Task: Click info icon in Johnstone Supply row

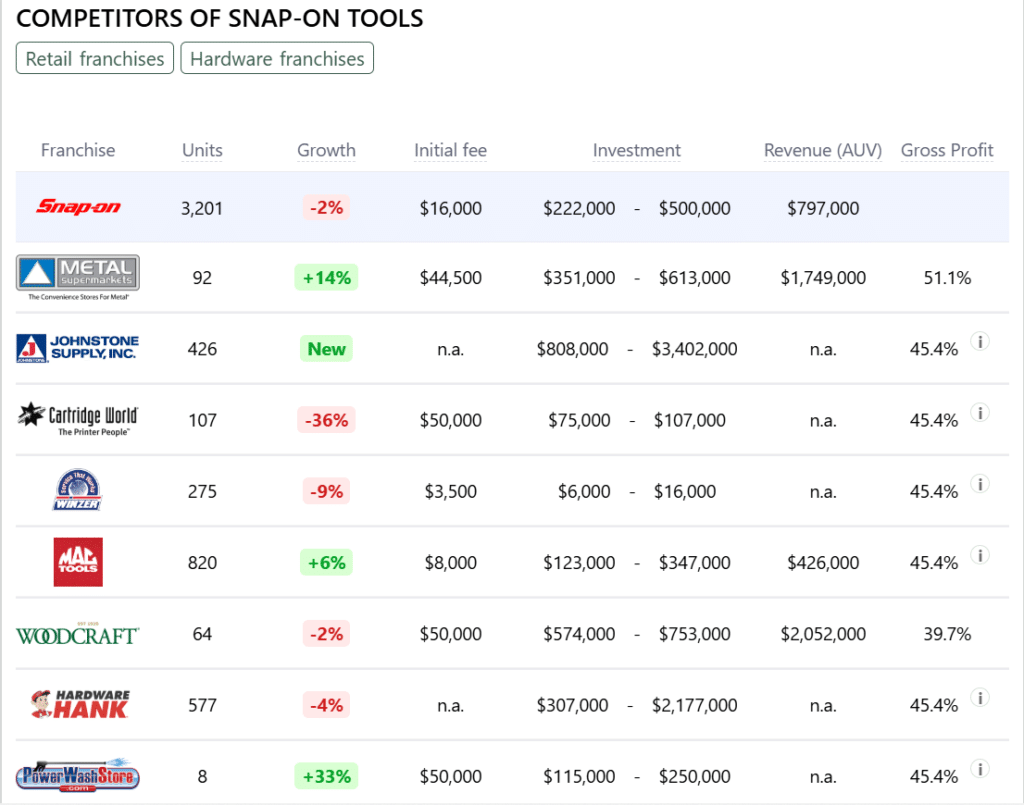Action: 980,341
